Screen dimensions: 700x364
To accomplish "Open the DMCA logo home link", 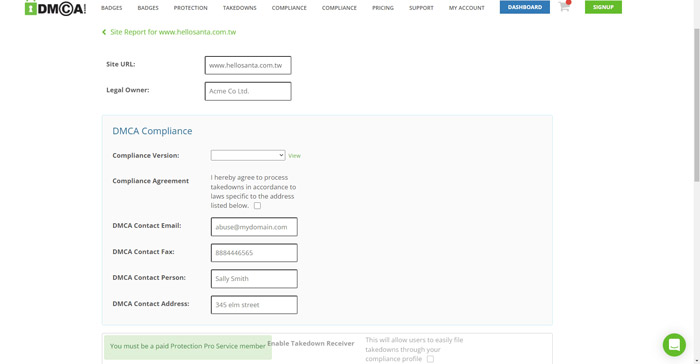I will pos(55,8).
